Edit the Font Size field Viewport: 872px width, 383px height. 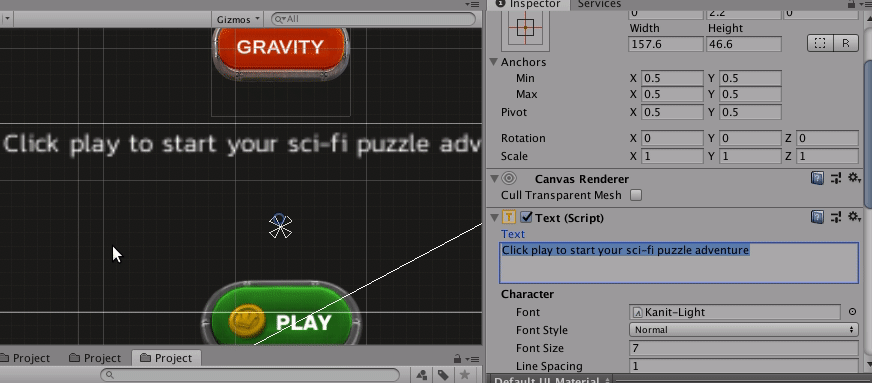point(744,348)
